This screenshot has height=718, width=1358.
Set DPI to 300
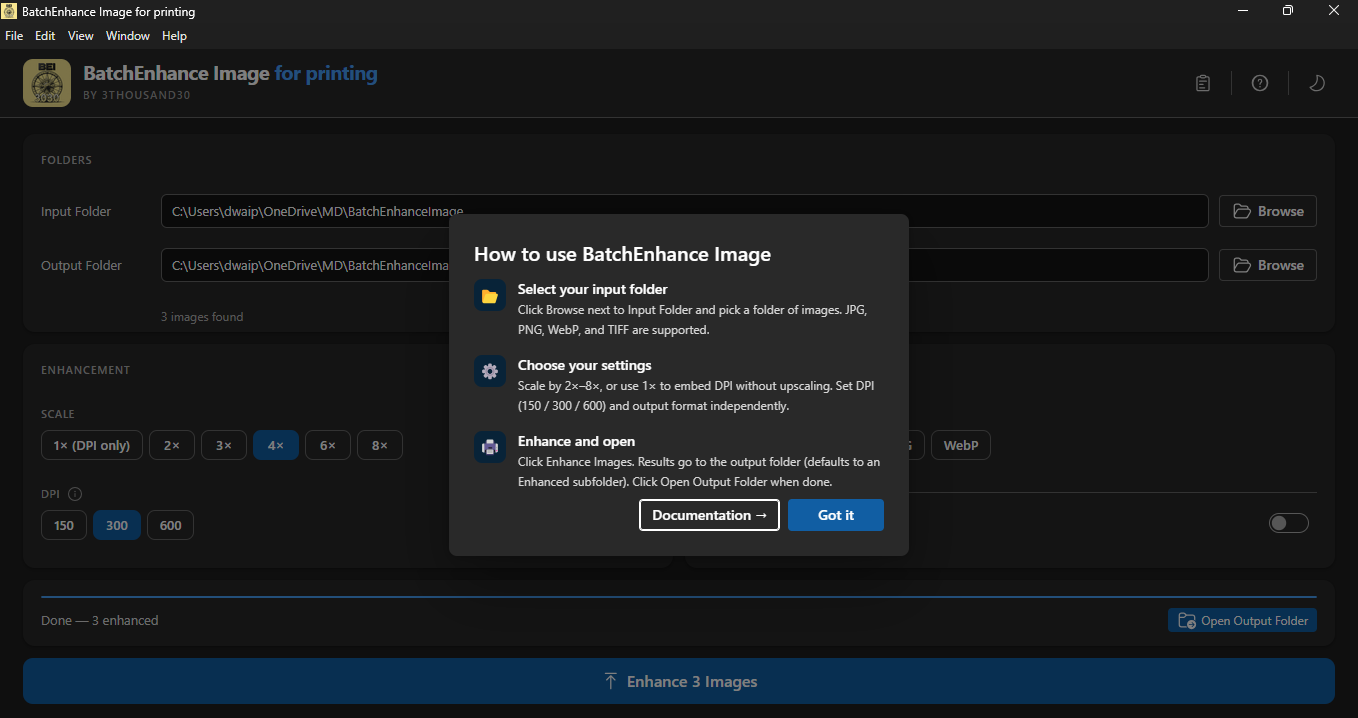(117, 525)
